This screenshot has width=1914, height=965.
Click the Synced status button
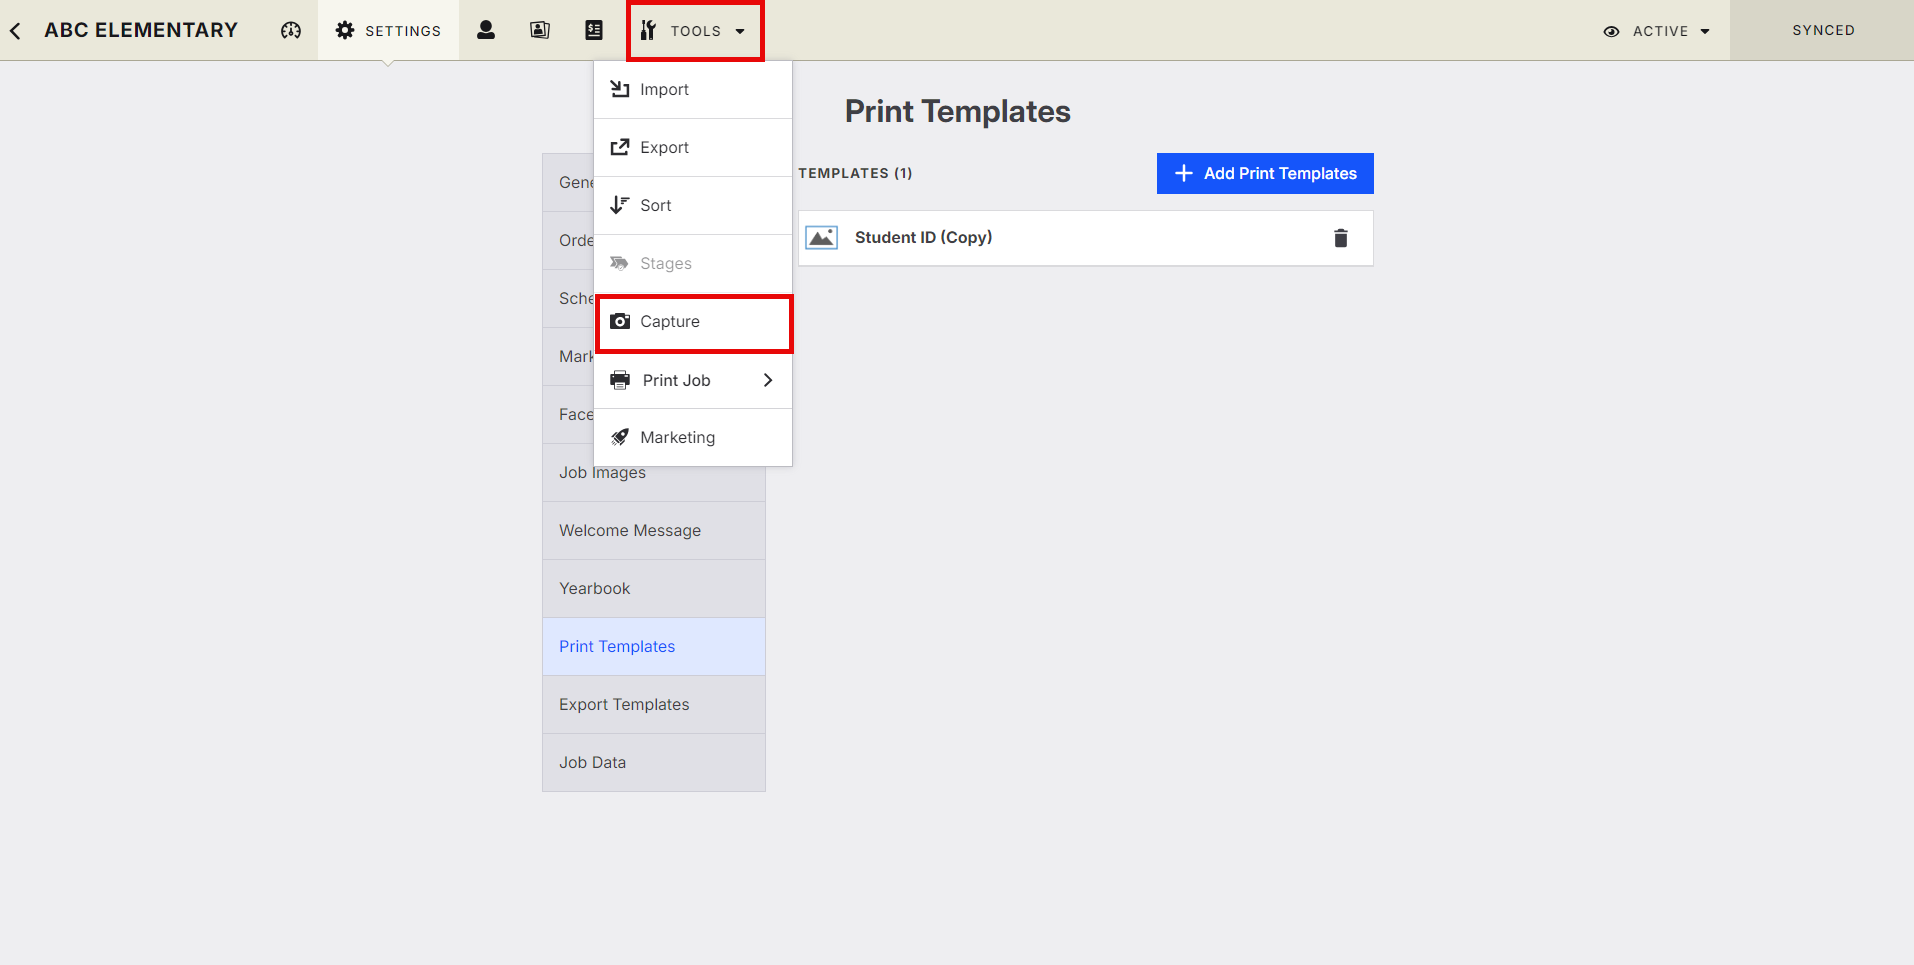[1823, 31]
